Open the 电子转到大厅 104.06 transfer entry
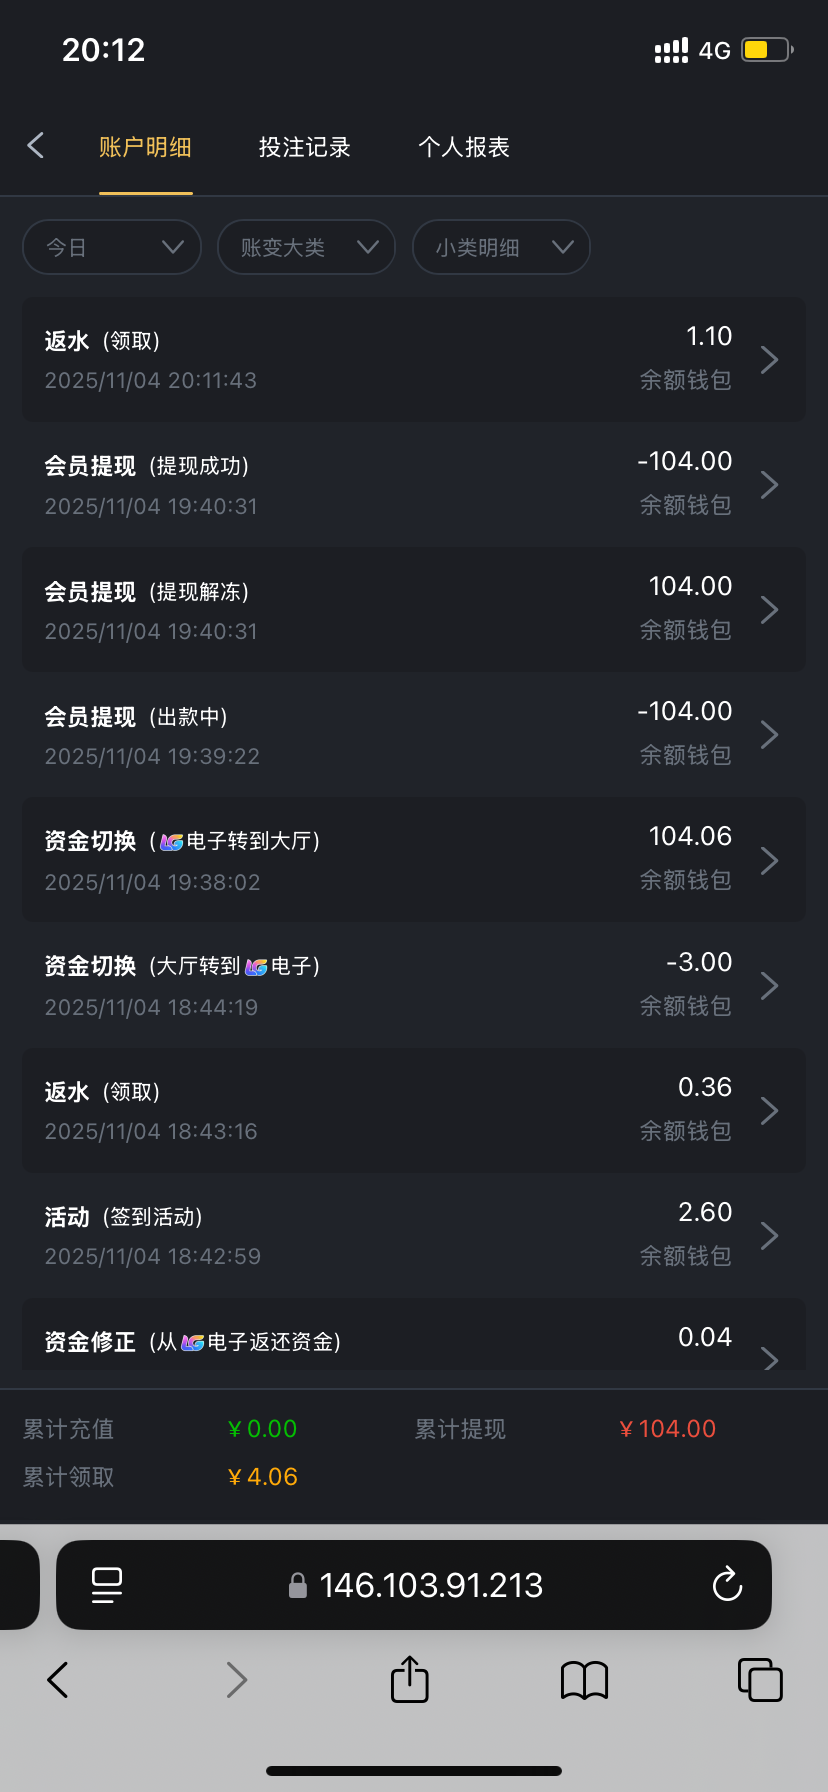828x1792 pixels. coord(414,860)
